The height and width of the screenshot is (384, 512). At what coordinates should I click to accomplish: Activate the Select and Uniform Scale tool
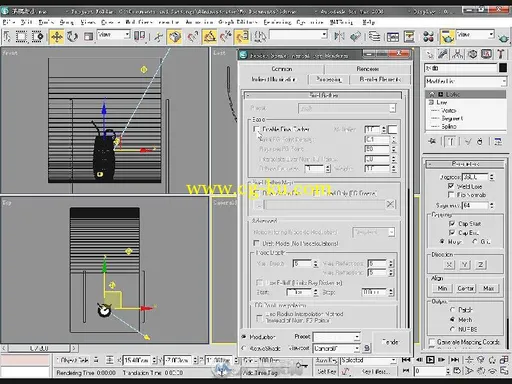point(88,36)
